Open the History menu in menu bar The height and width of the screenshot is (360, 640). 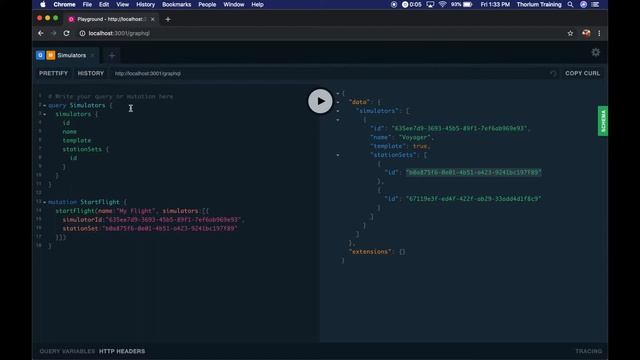pyautogui.click(x=145, y=4)
